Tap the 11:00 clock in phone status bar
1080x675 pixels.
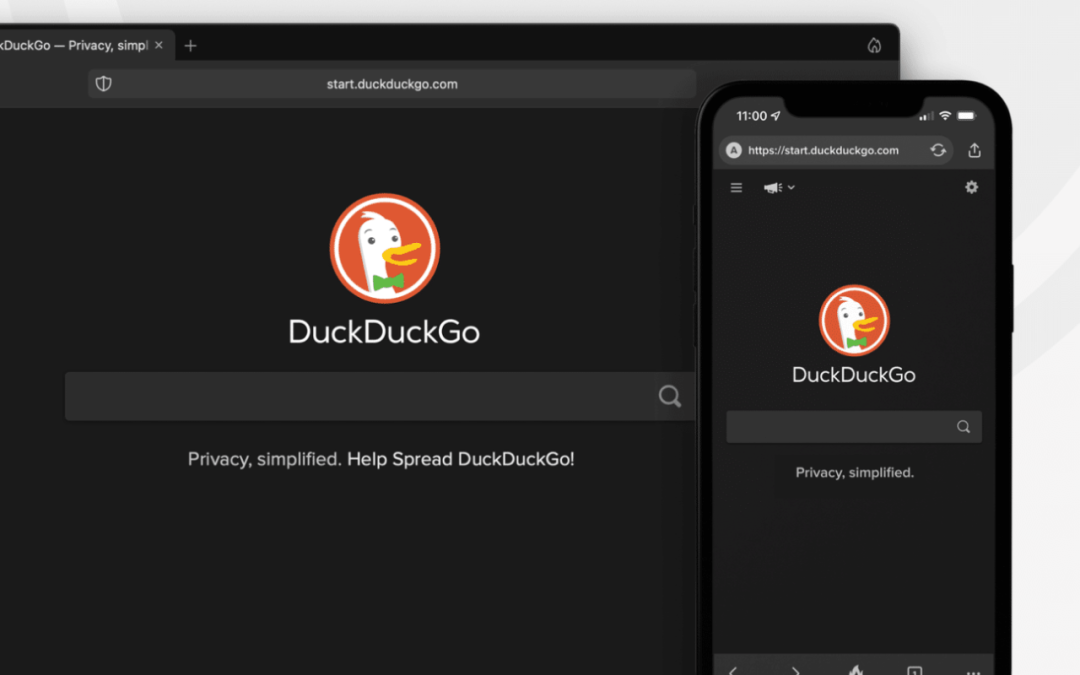pyautogui.click(x=751, y=116)
